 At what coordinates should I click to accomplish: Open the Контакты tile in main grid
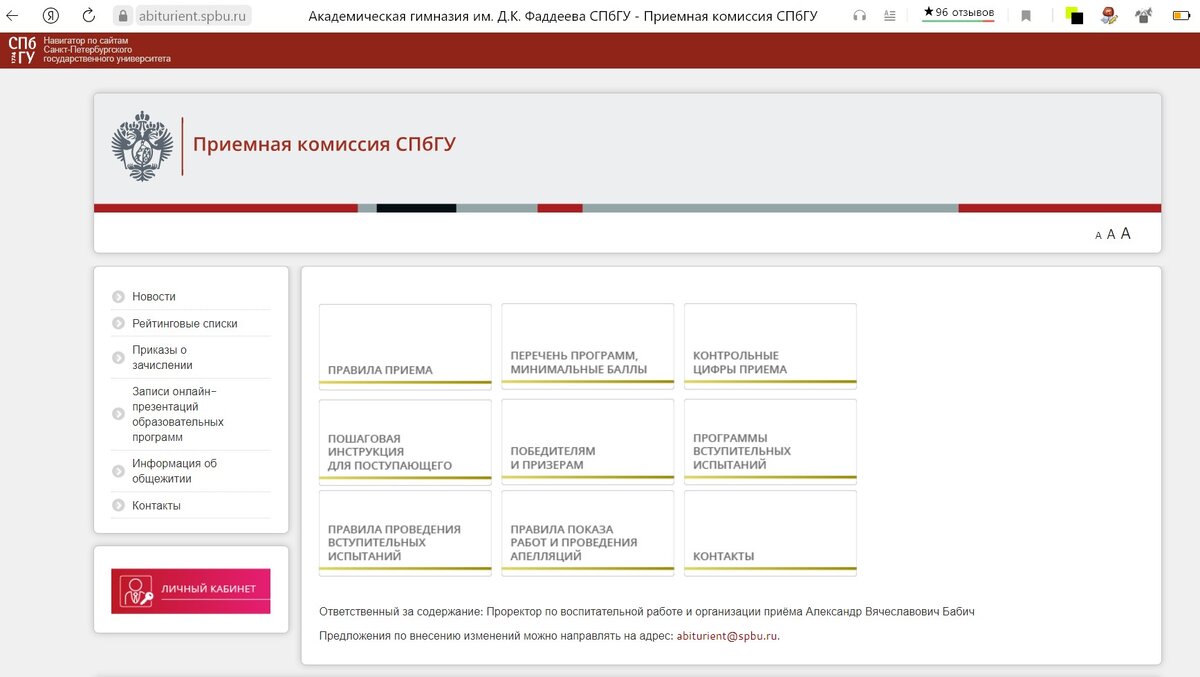[x=770, y=533]
